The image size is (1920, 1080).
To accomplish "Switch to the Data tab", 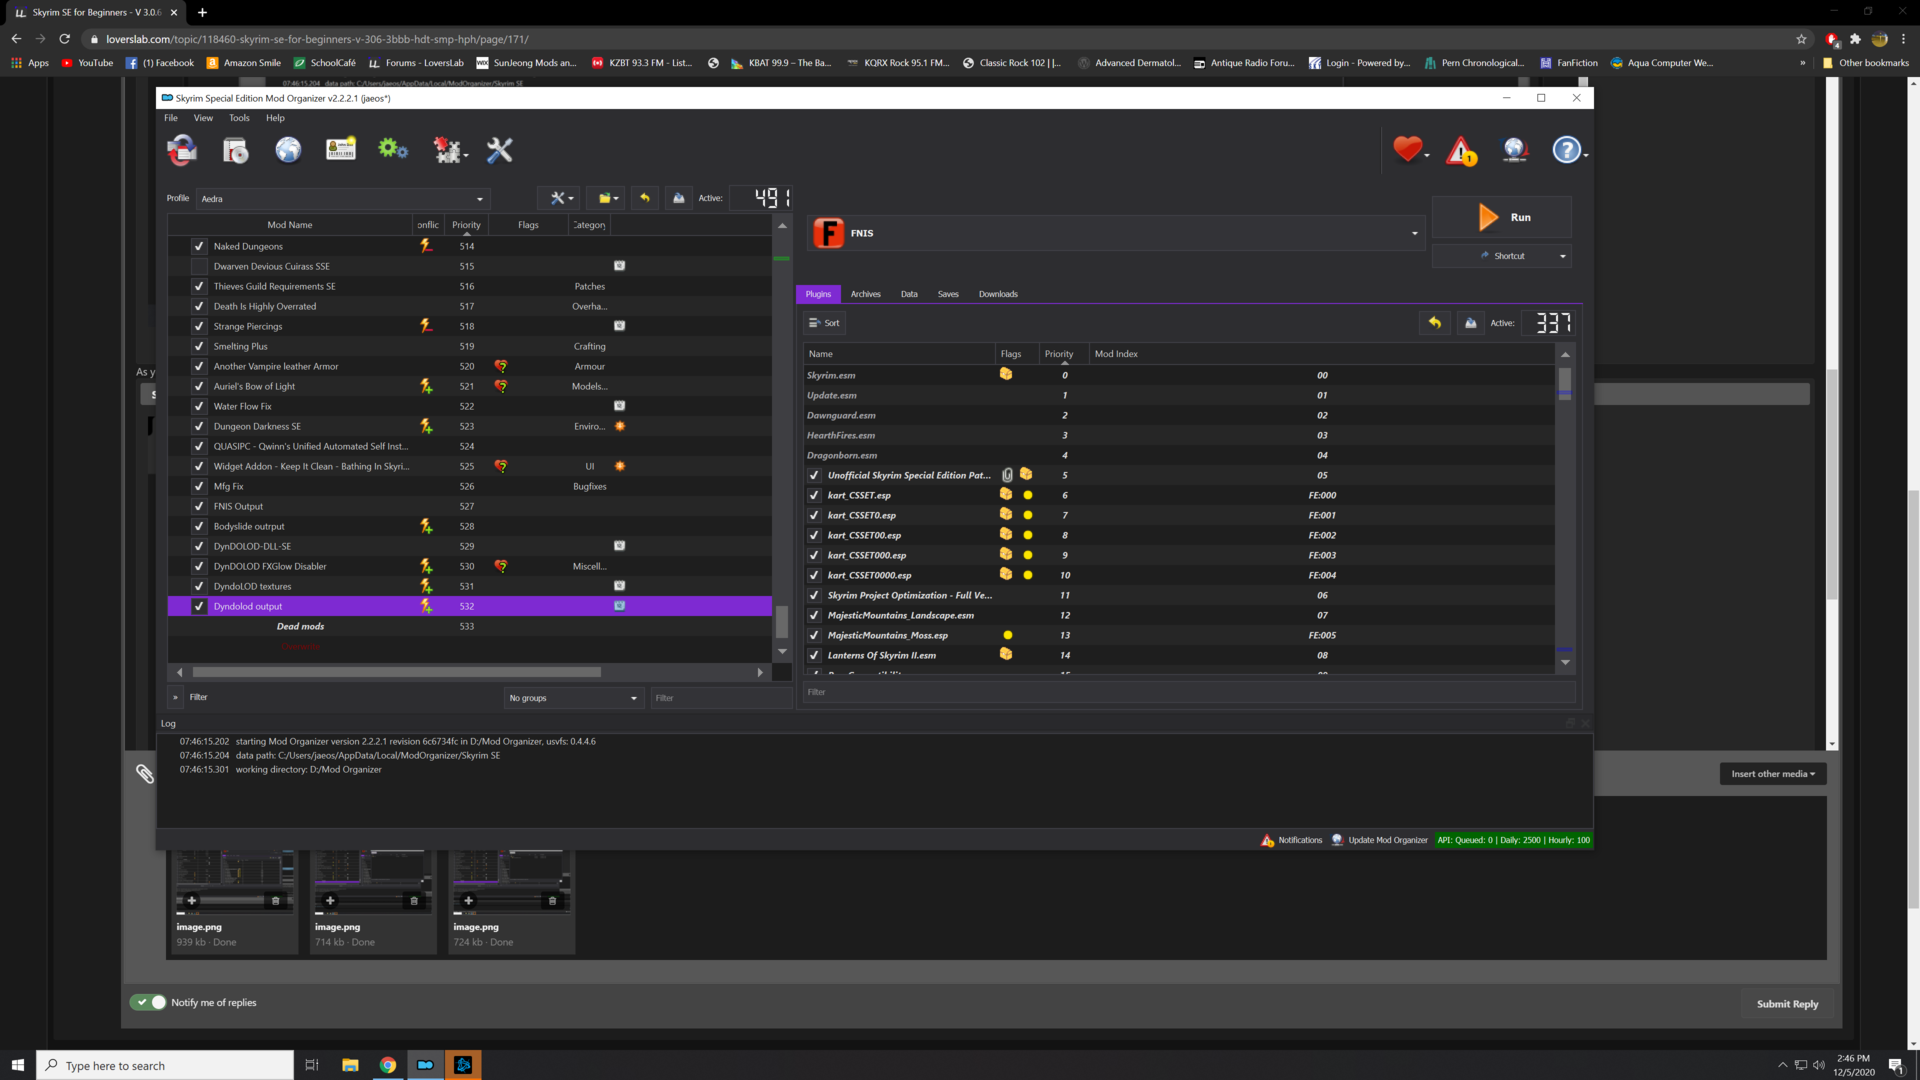I will (909, 294).
